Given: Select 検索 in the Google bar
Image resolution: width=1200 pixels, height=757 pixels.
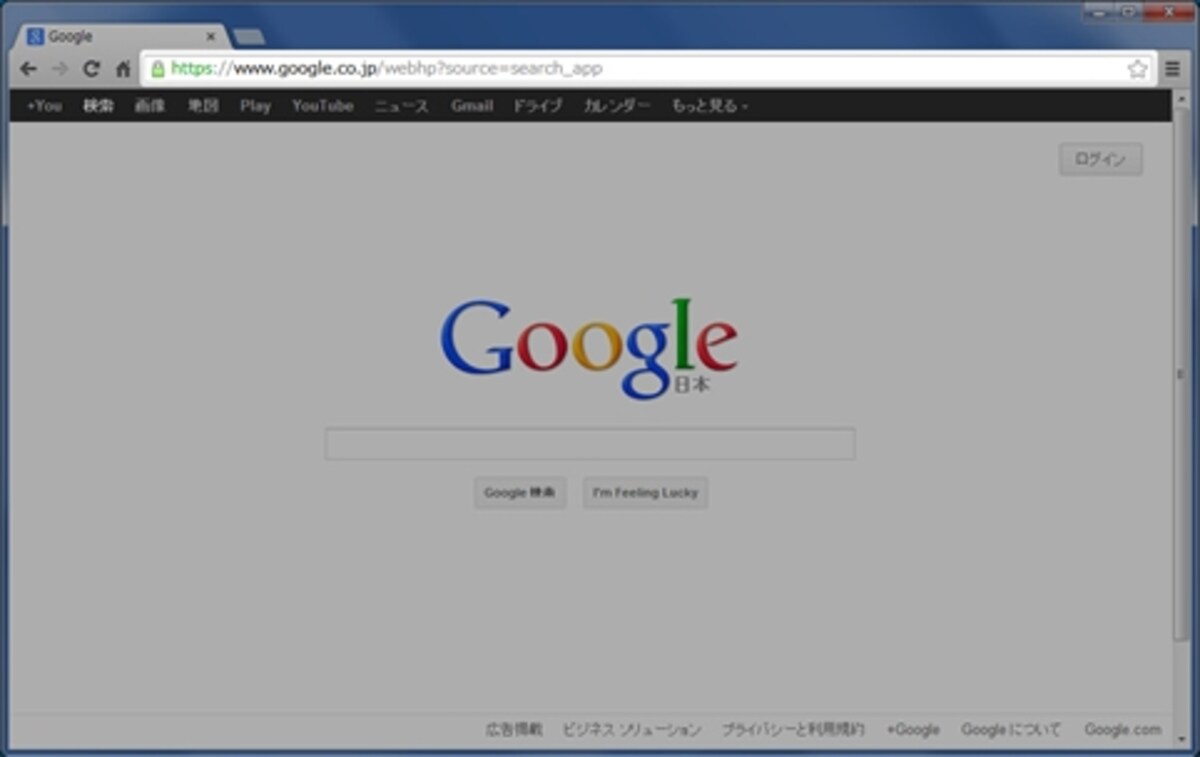Looking at the screenshot, I should [98, 106].
